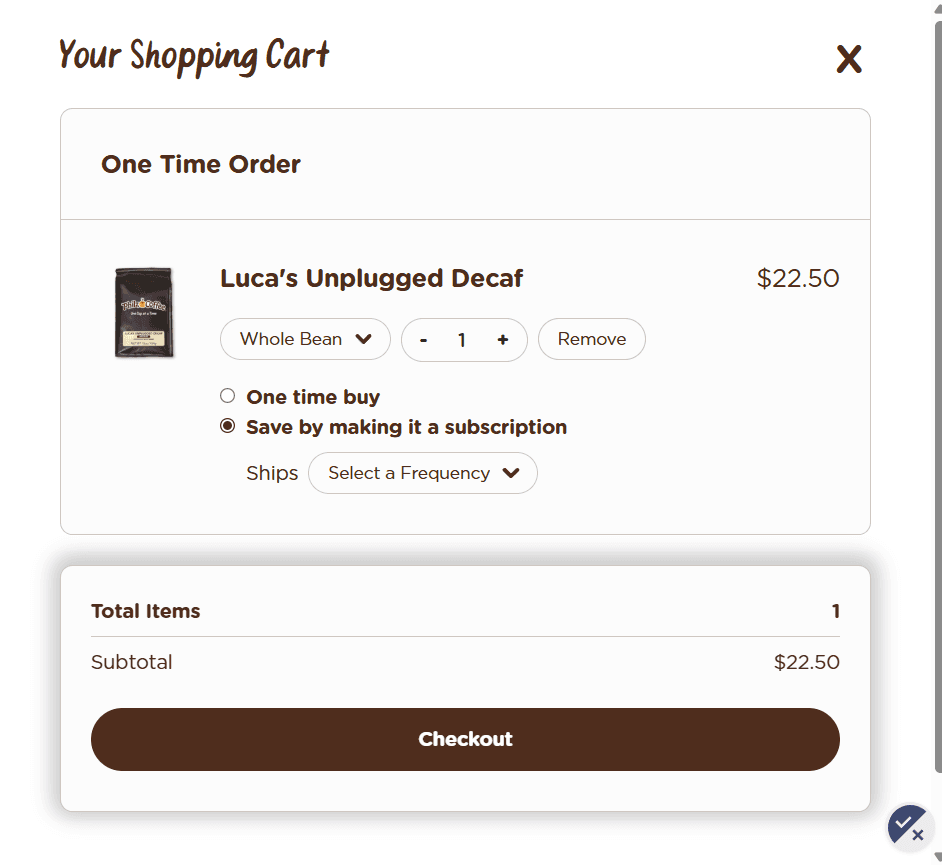Remove Luca's Unplugged Decaf from cart
The image size is (942, 865).
pyautogui.click(x=591, y=339)
